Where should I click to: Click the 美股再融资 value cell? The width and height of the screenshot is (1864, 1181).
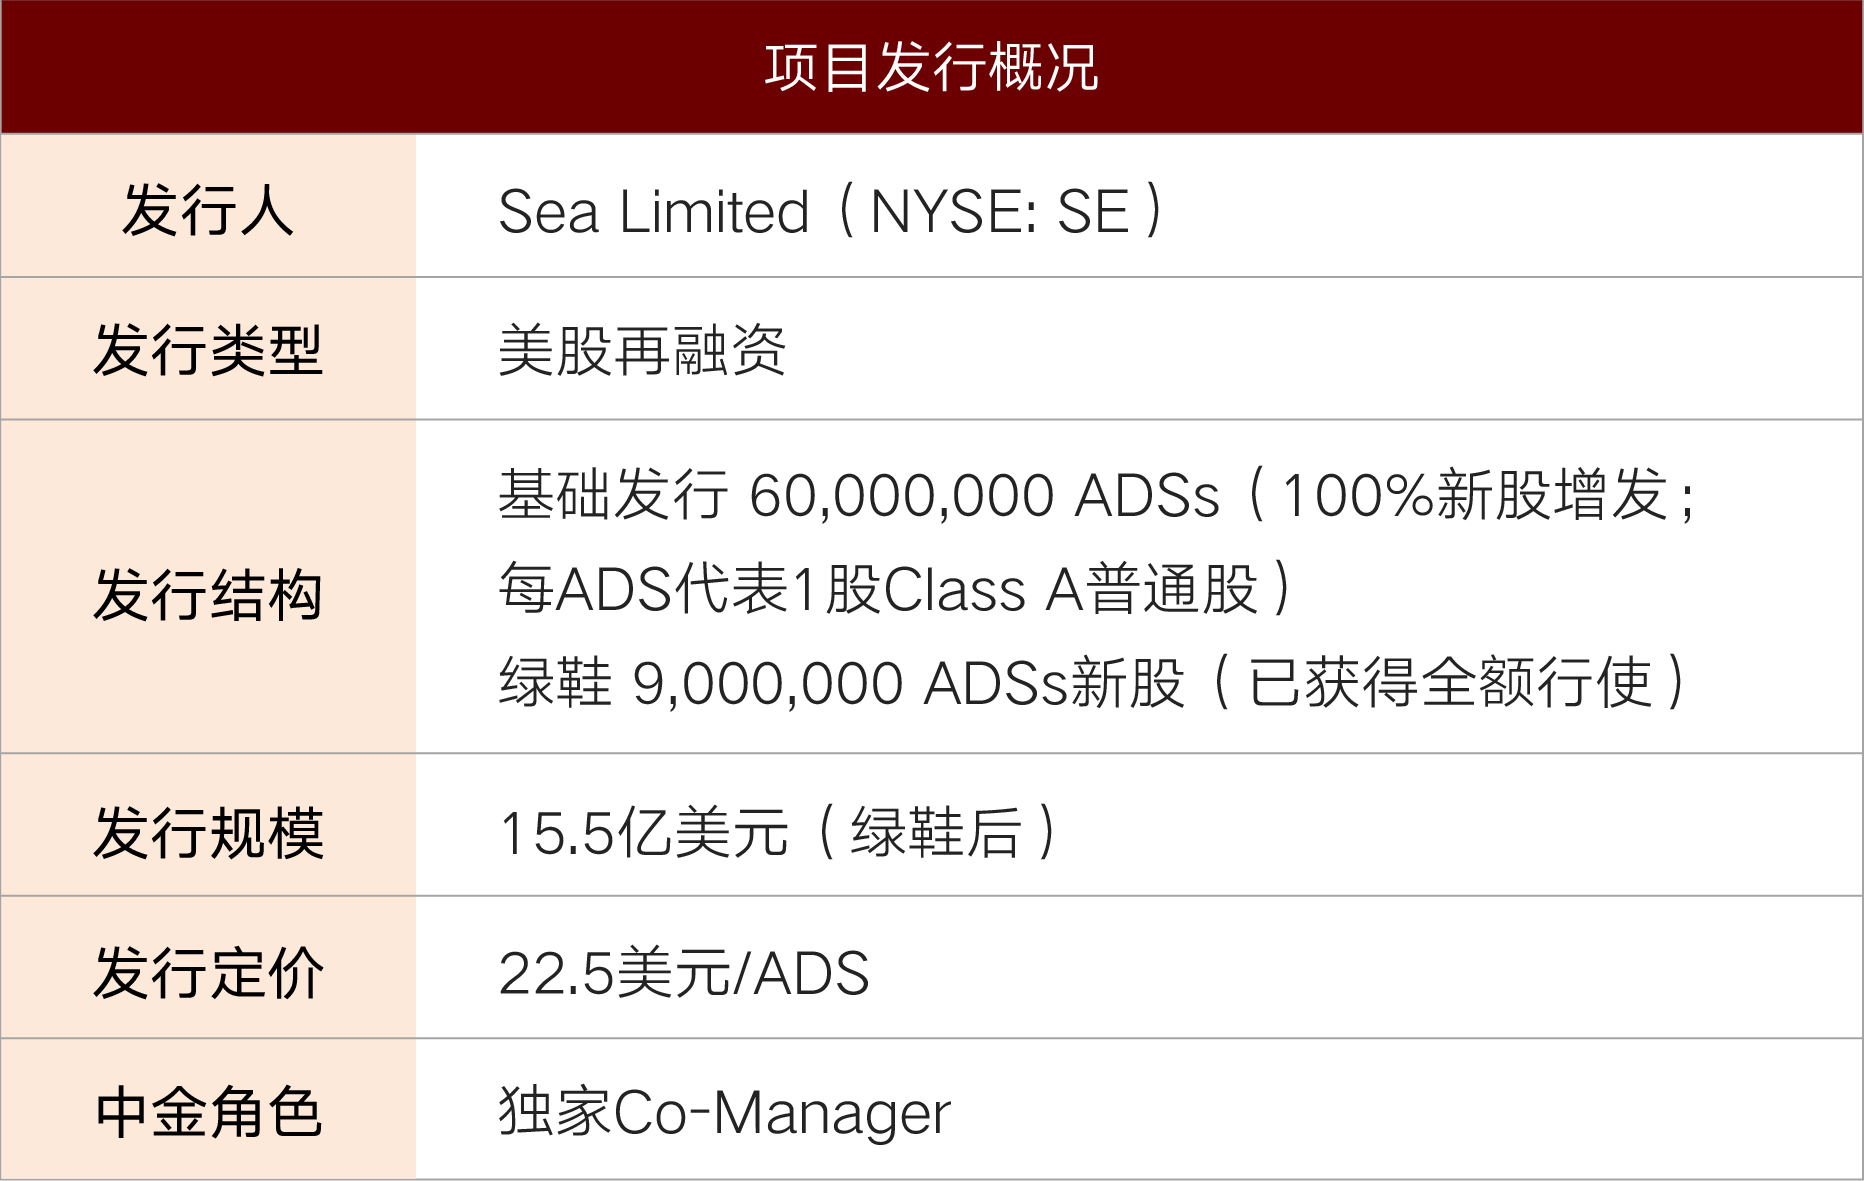pyautogui.click(x=642, y=351)
